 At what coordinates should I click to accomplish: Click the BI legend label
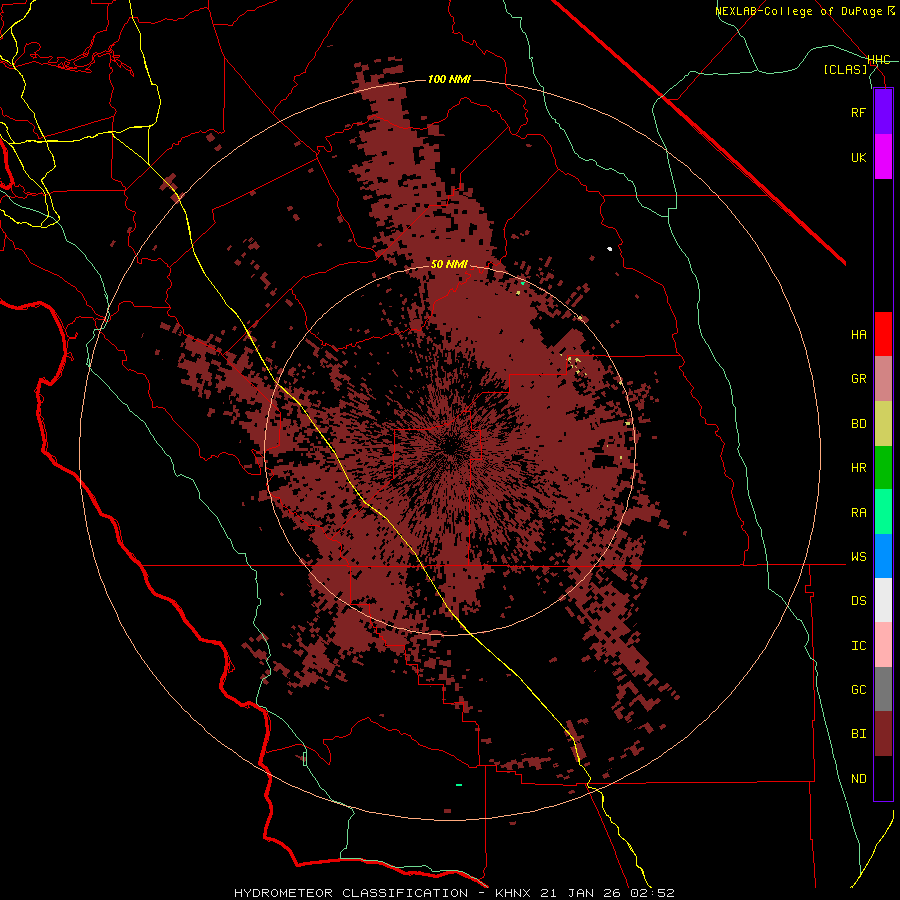(858, 734)
